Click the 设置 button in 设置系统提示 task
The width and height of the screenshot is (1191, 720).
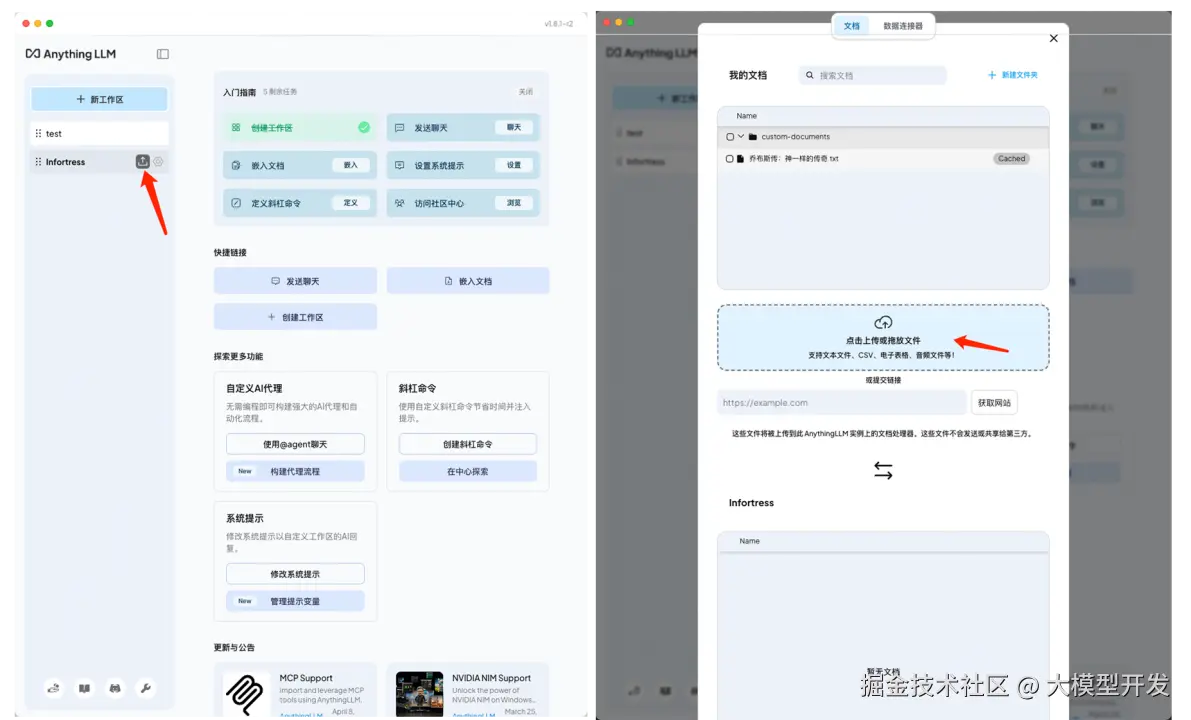tap(514, 165)
